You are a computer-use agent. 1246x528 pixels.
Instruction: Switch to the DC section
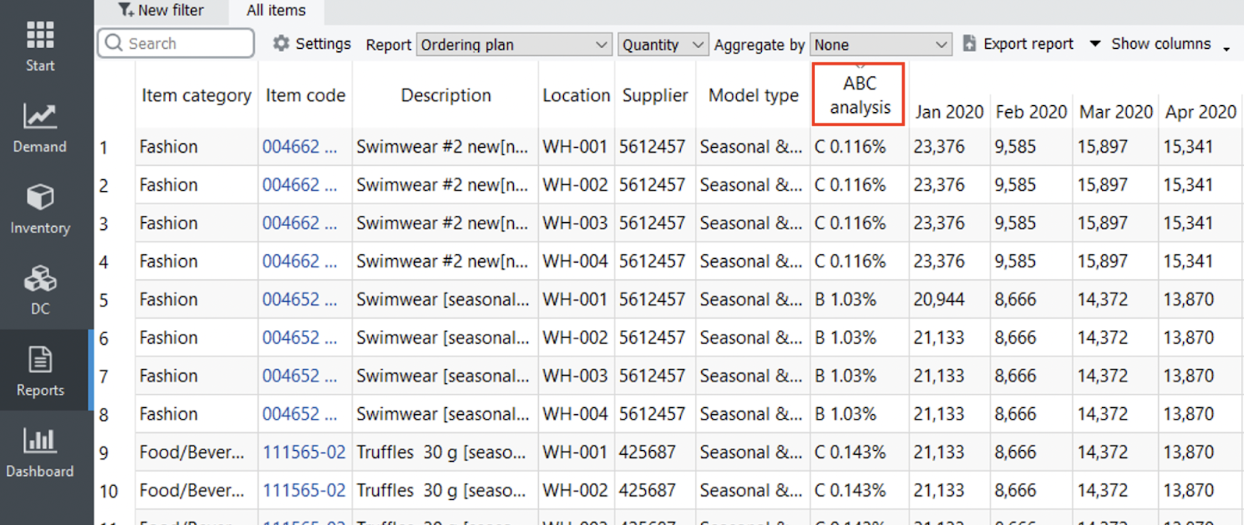click(x=40, y=289)
